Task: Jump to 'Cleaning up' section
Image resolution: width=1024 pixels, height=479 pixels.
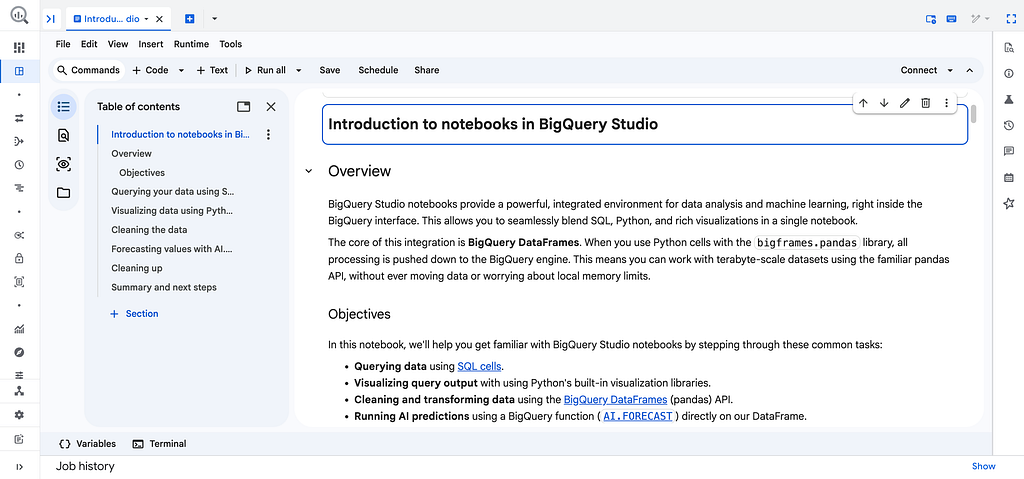Action: (136, 268)
